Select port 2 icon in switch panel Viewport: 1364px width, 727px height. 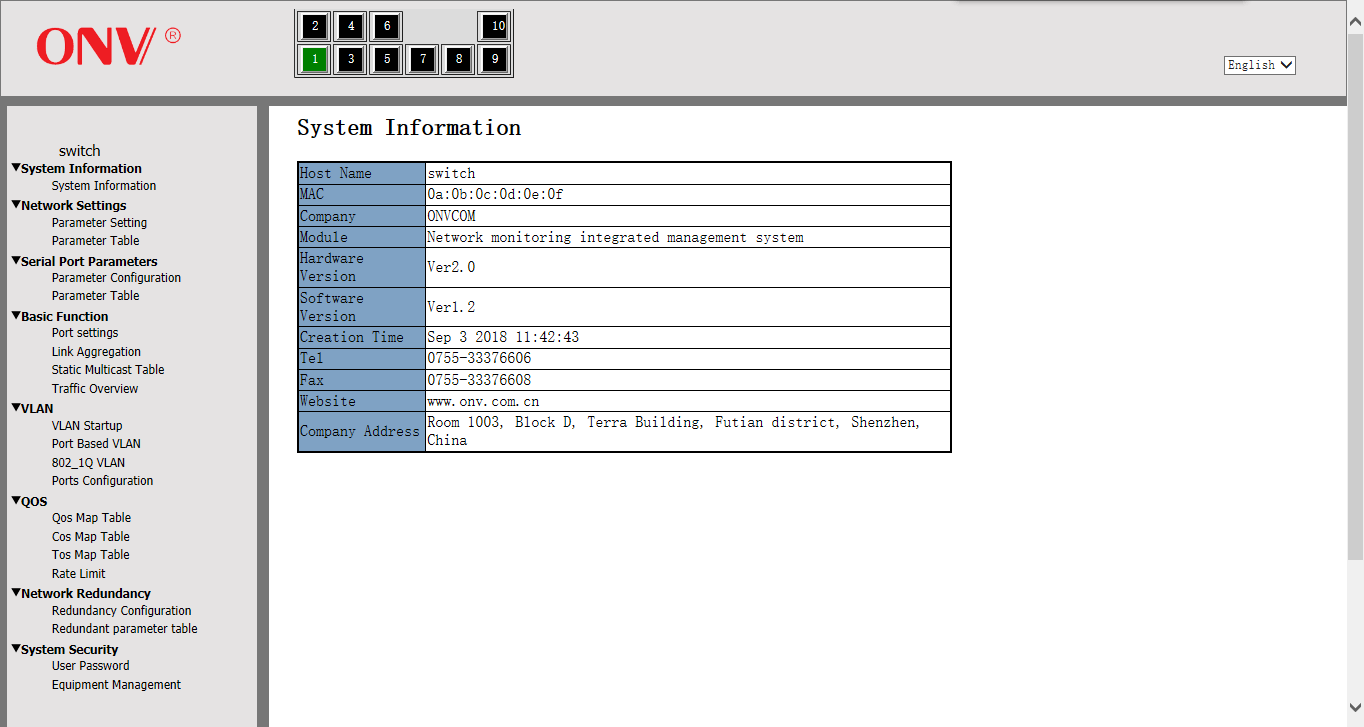point(315,26)
